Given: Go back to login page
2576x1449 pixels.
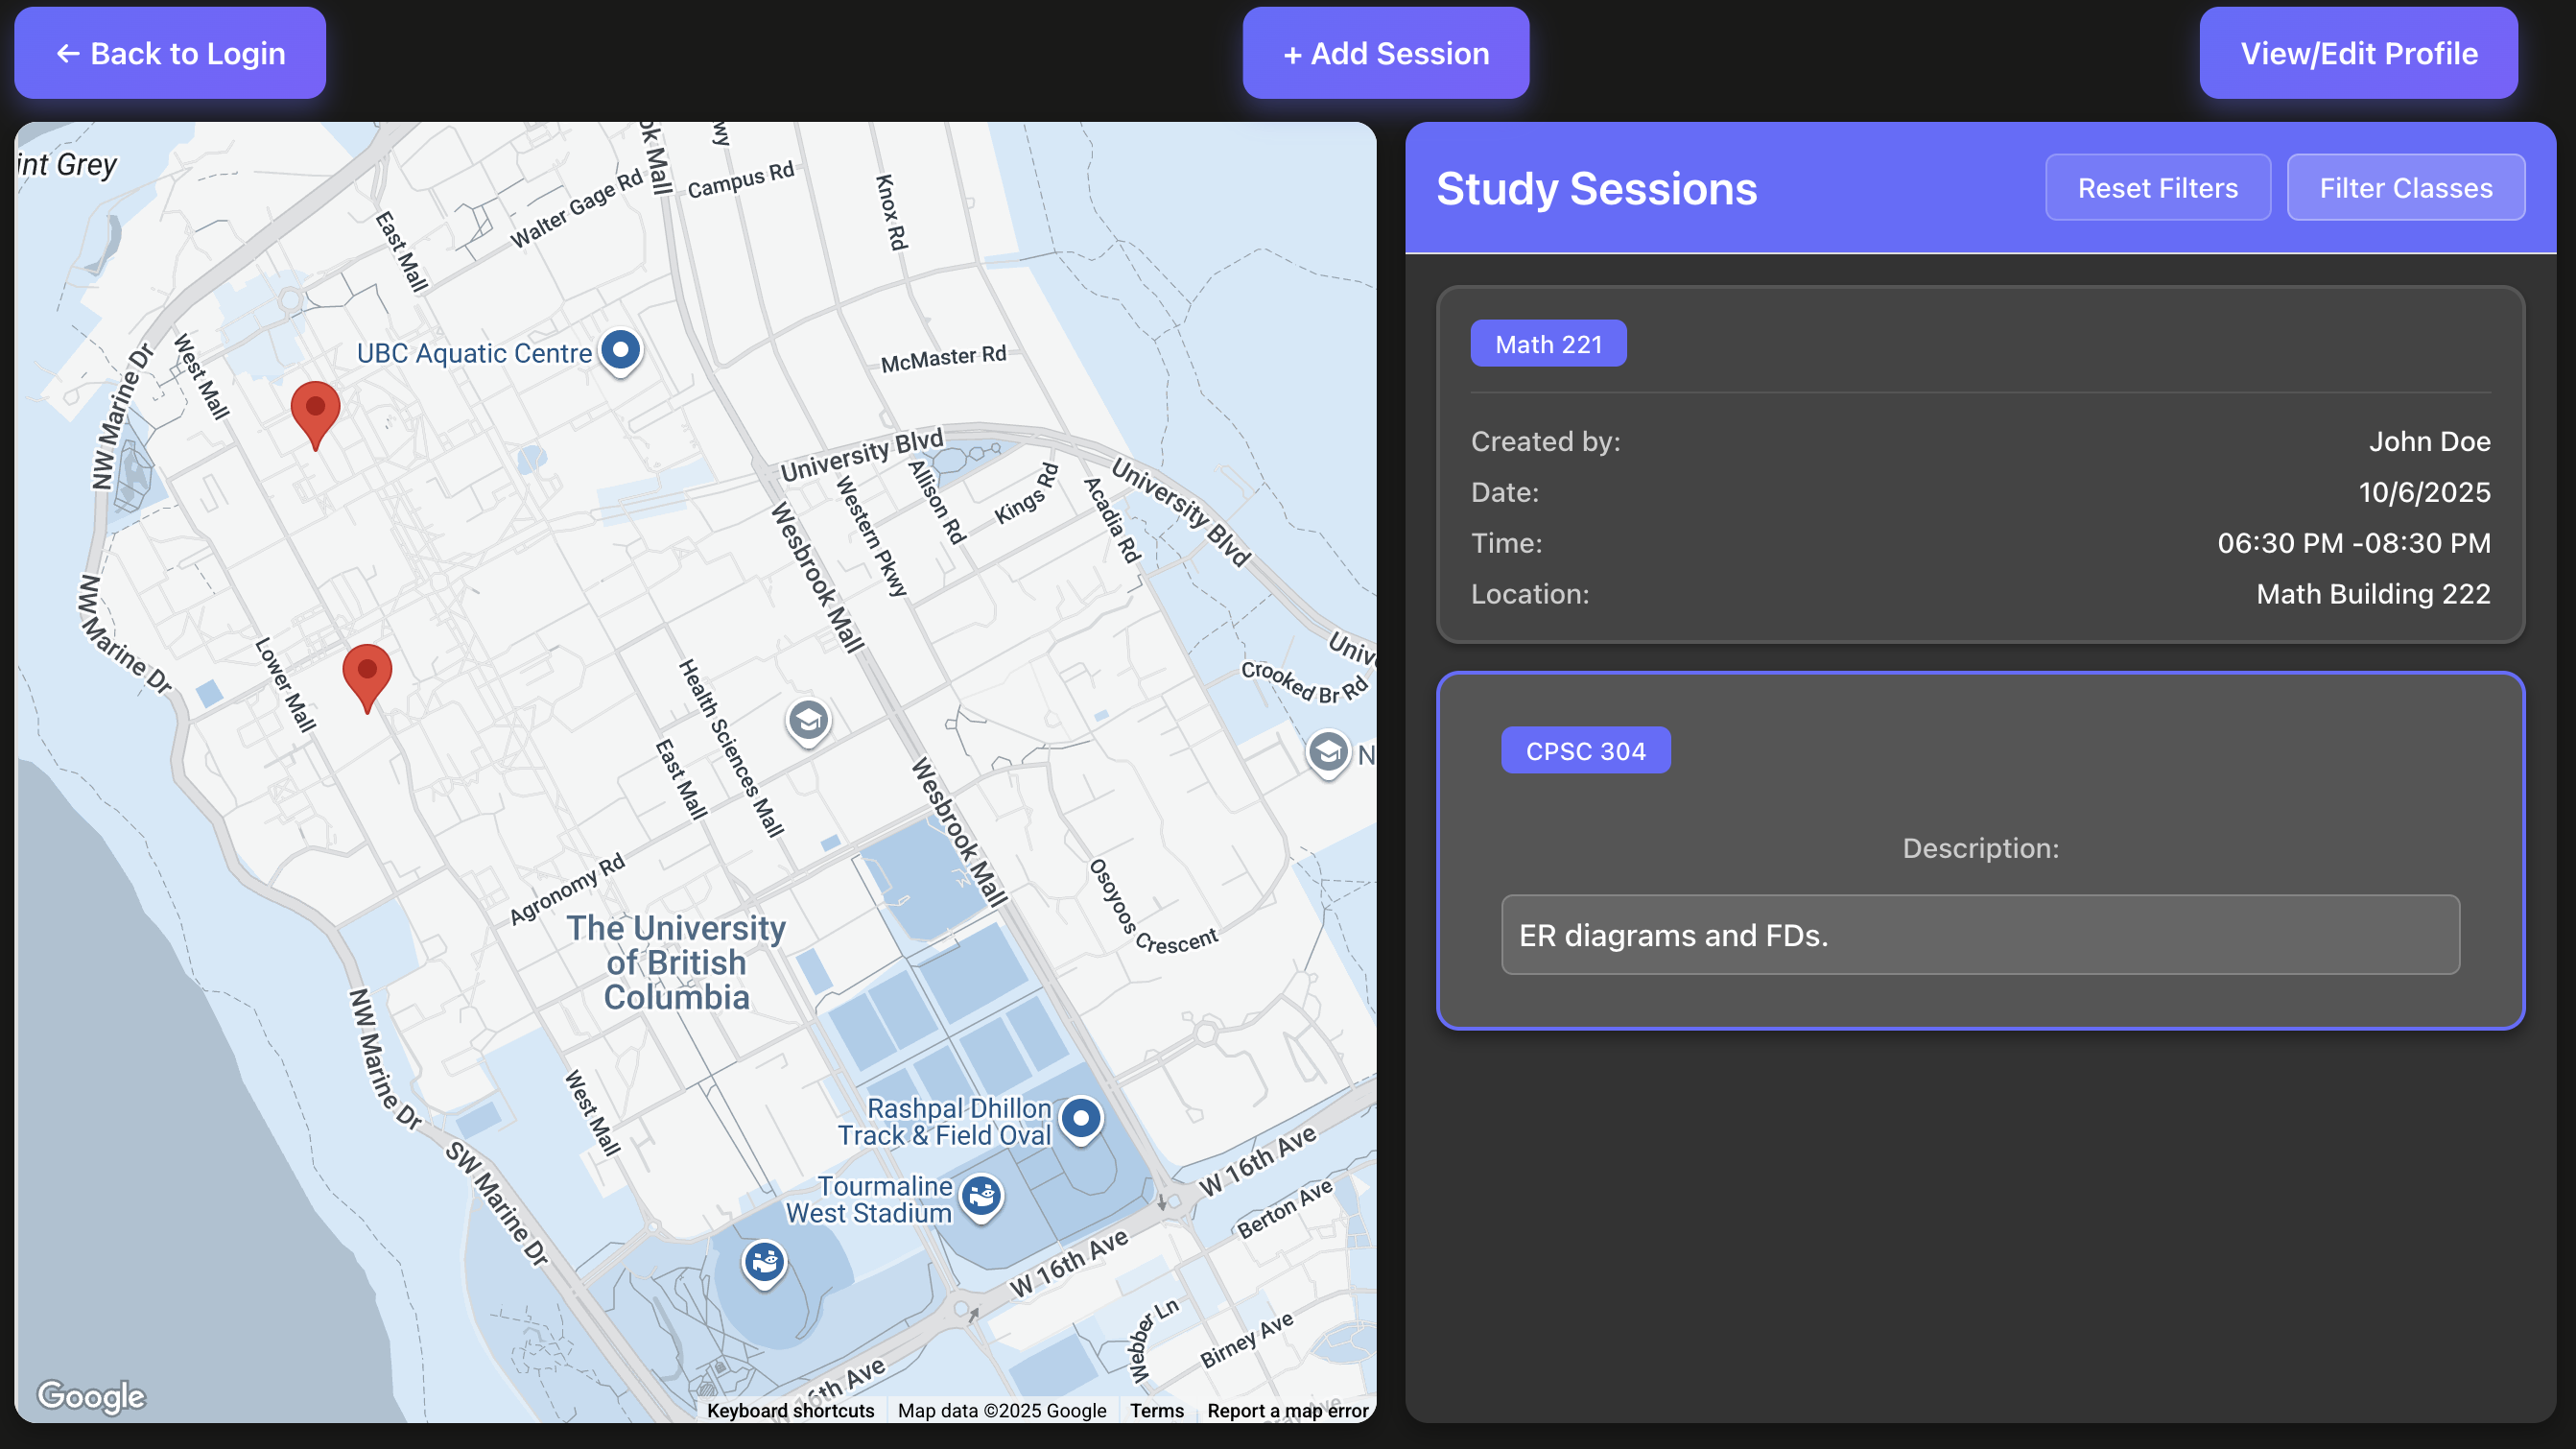Looking at the screenshot, I should coord(170,53).
